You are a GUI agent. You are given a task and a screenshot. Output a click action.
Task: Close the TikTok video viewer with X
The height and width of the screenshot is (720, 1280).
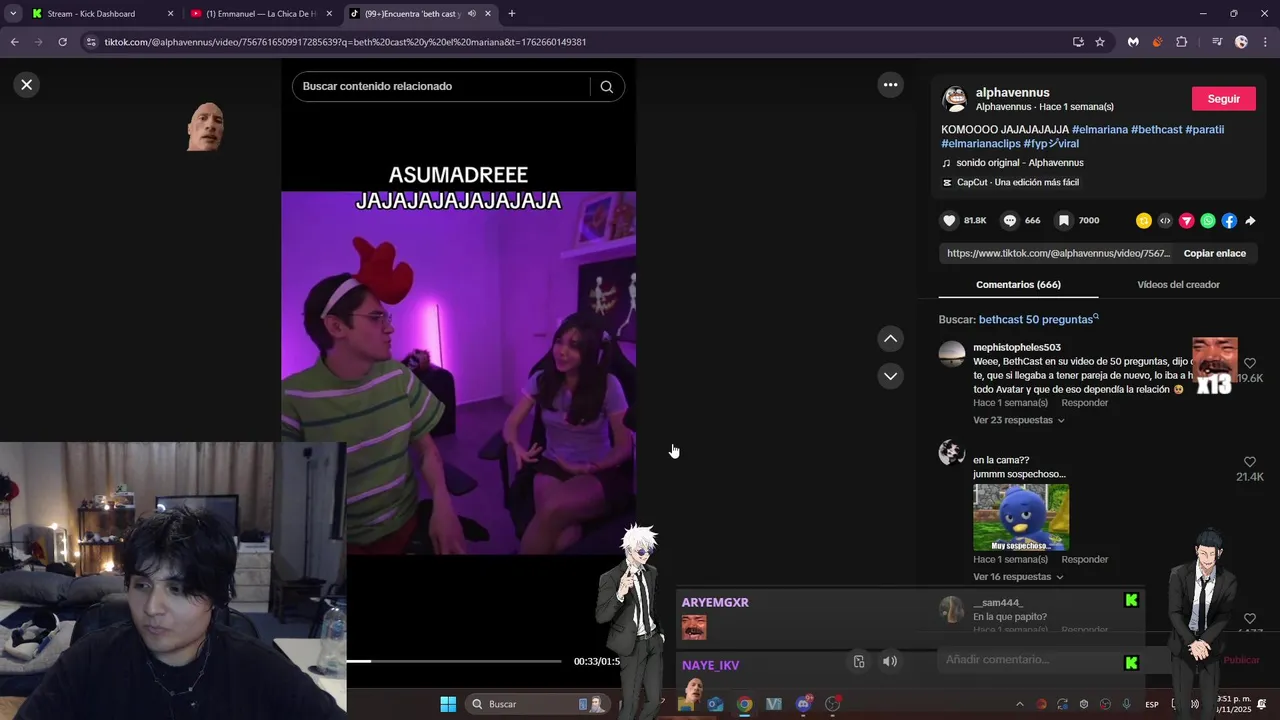[x=27, y=85]
